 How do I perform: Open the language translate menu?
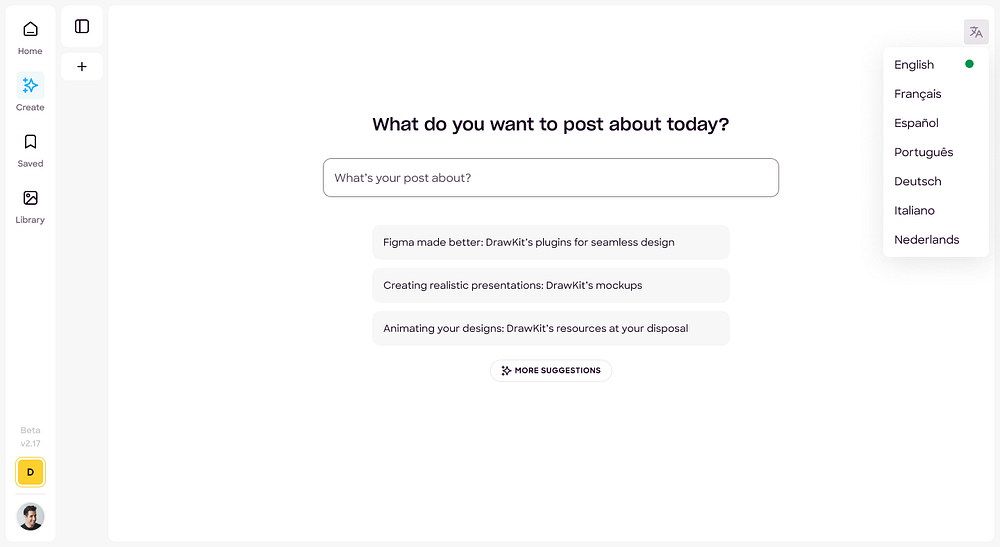click(x=976, y=32)
